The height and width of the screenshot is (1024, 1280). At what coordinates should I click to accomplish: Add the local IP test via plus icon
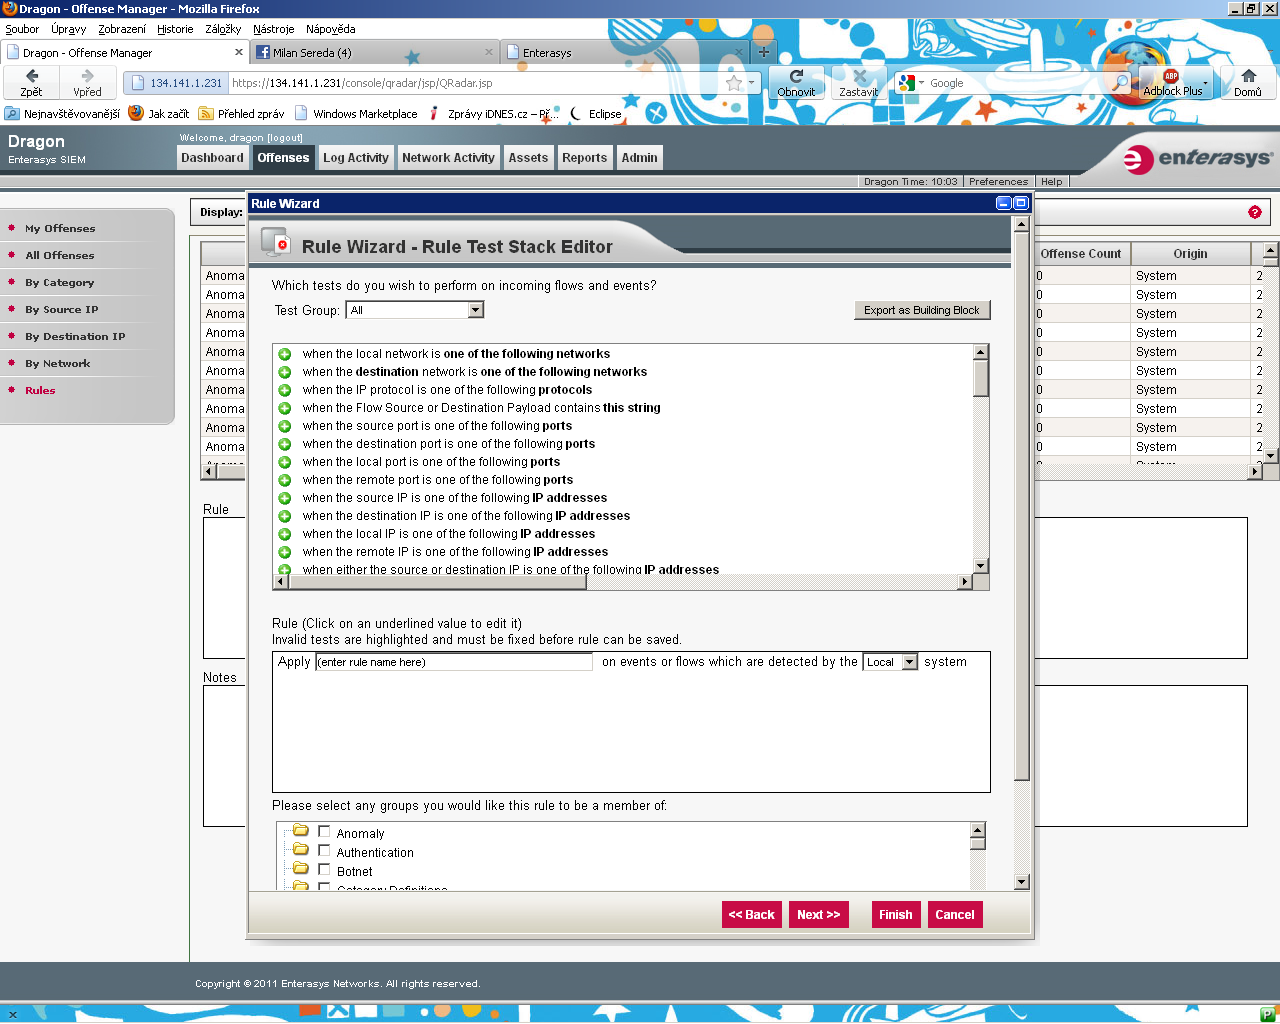(x=284, y=534)
